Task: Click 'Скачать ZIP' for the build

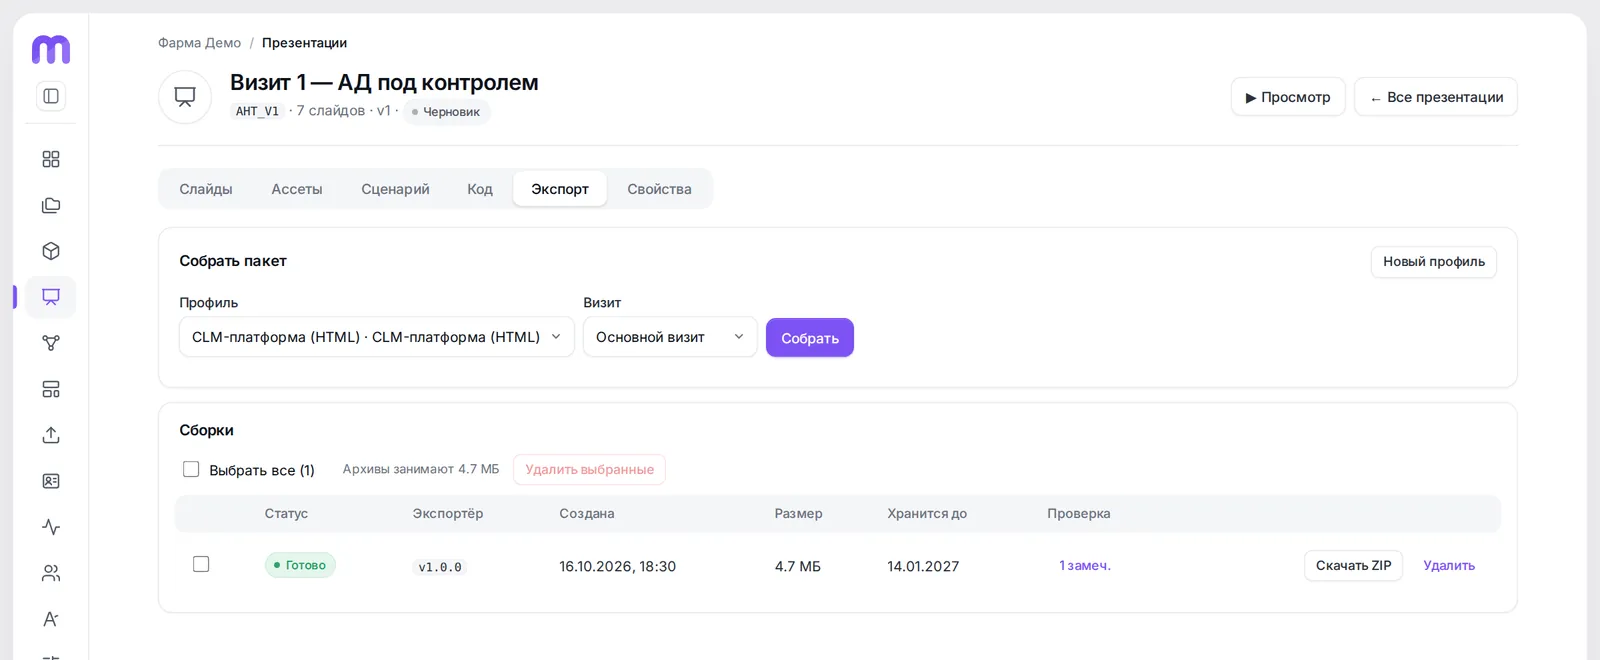Action: tap(1353, 566)
